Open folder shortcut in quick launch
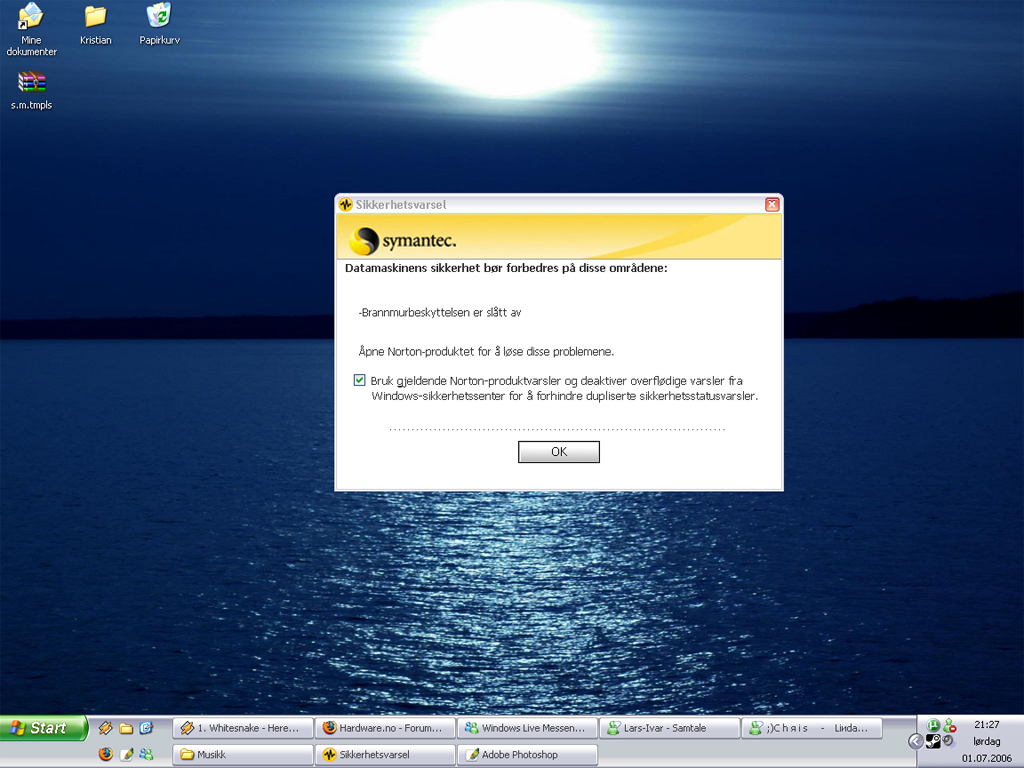Image resolution: width=1024 pixels, height=768 pixels. pyautogui.click(x=126, y=728)
